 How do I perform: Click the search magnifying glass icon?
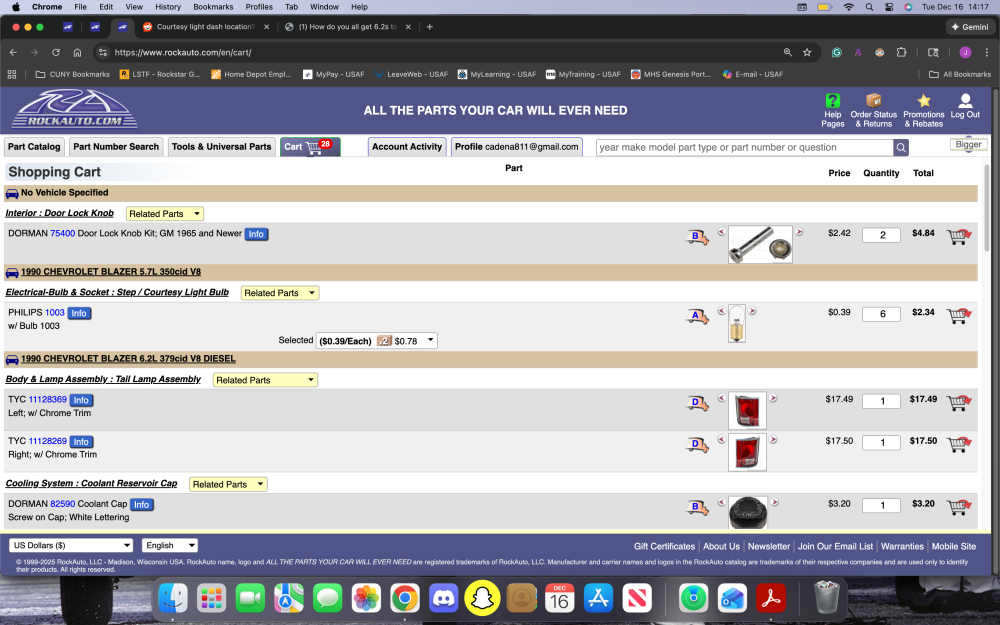[x=901, y=146]
